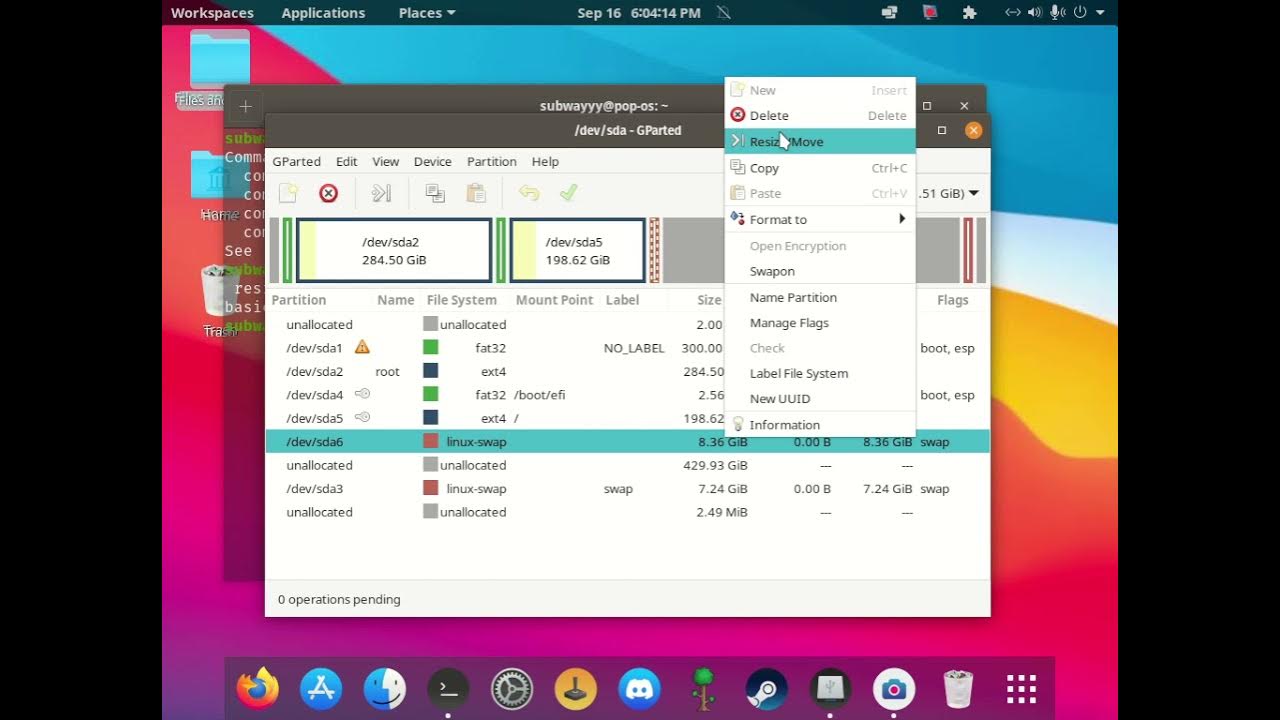Choose Copy from the context menu
Viewport: 1280px width, 720px height.
click(820, 168)
